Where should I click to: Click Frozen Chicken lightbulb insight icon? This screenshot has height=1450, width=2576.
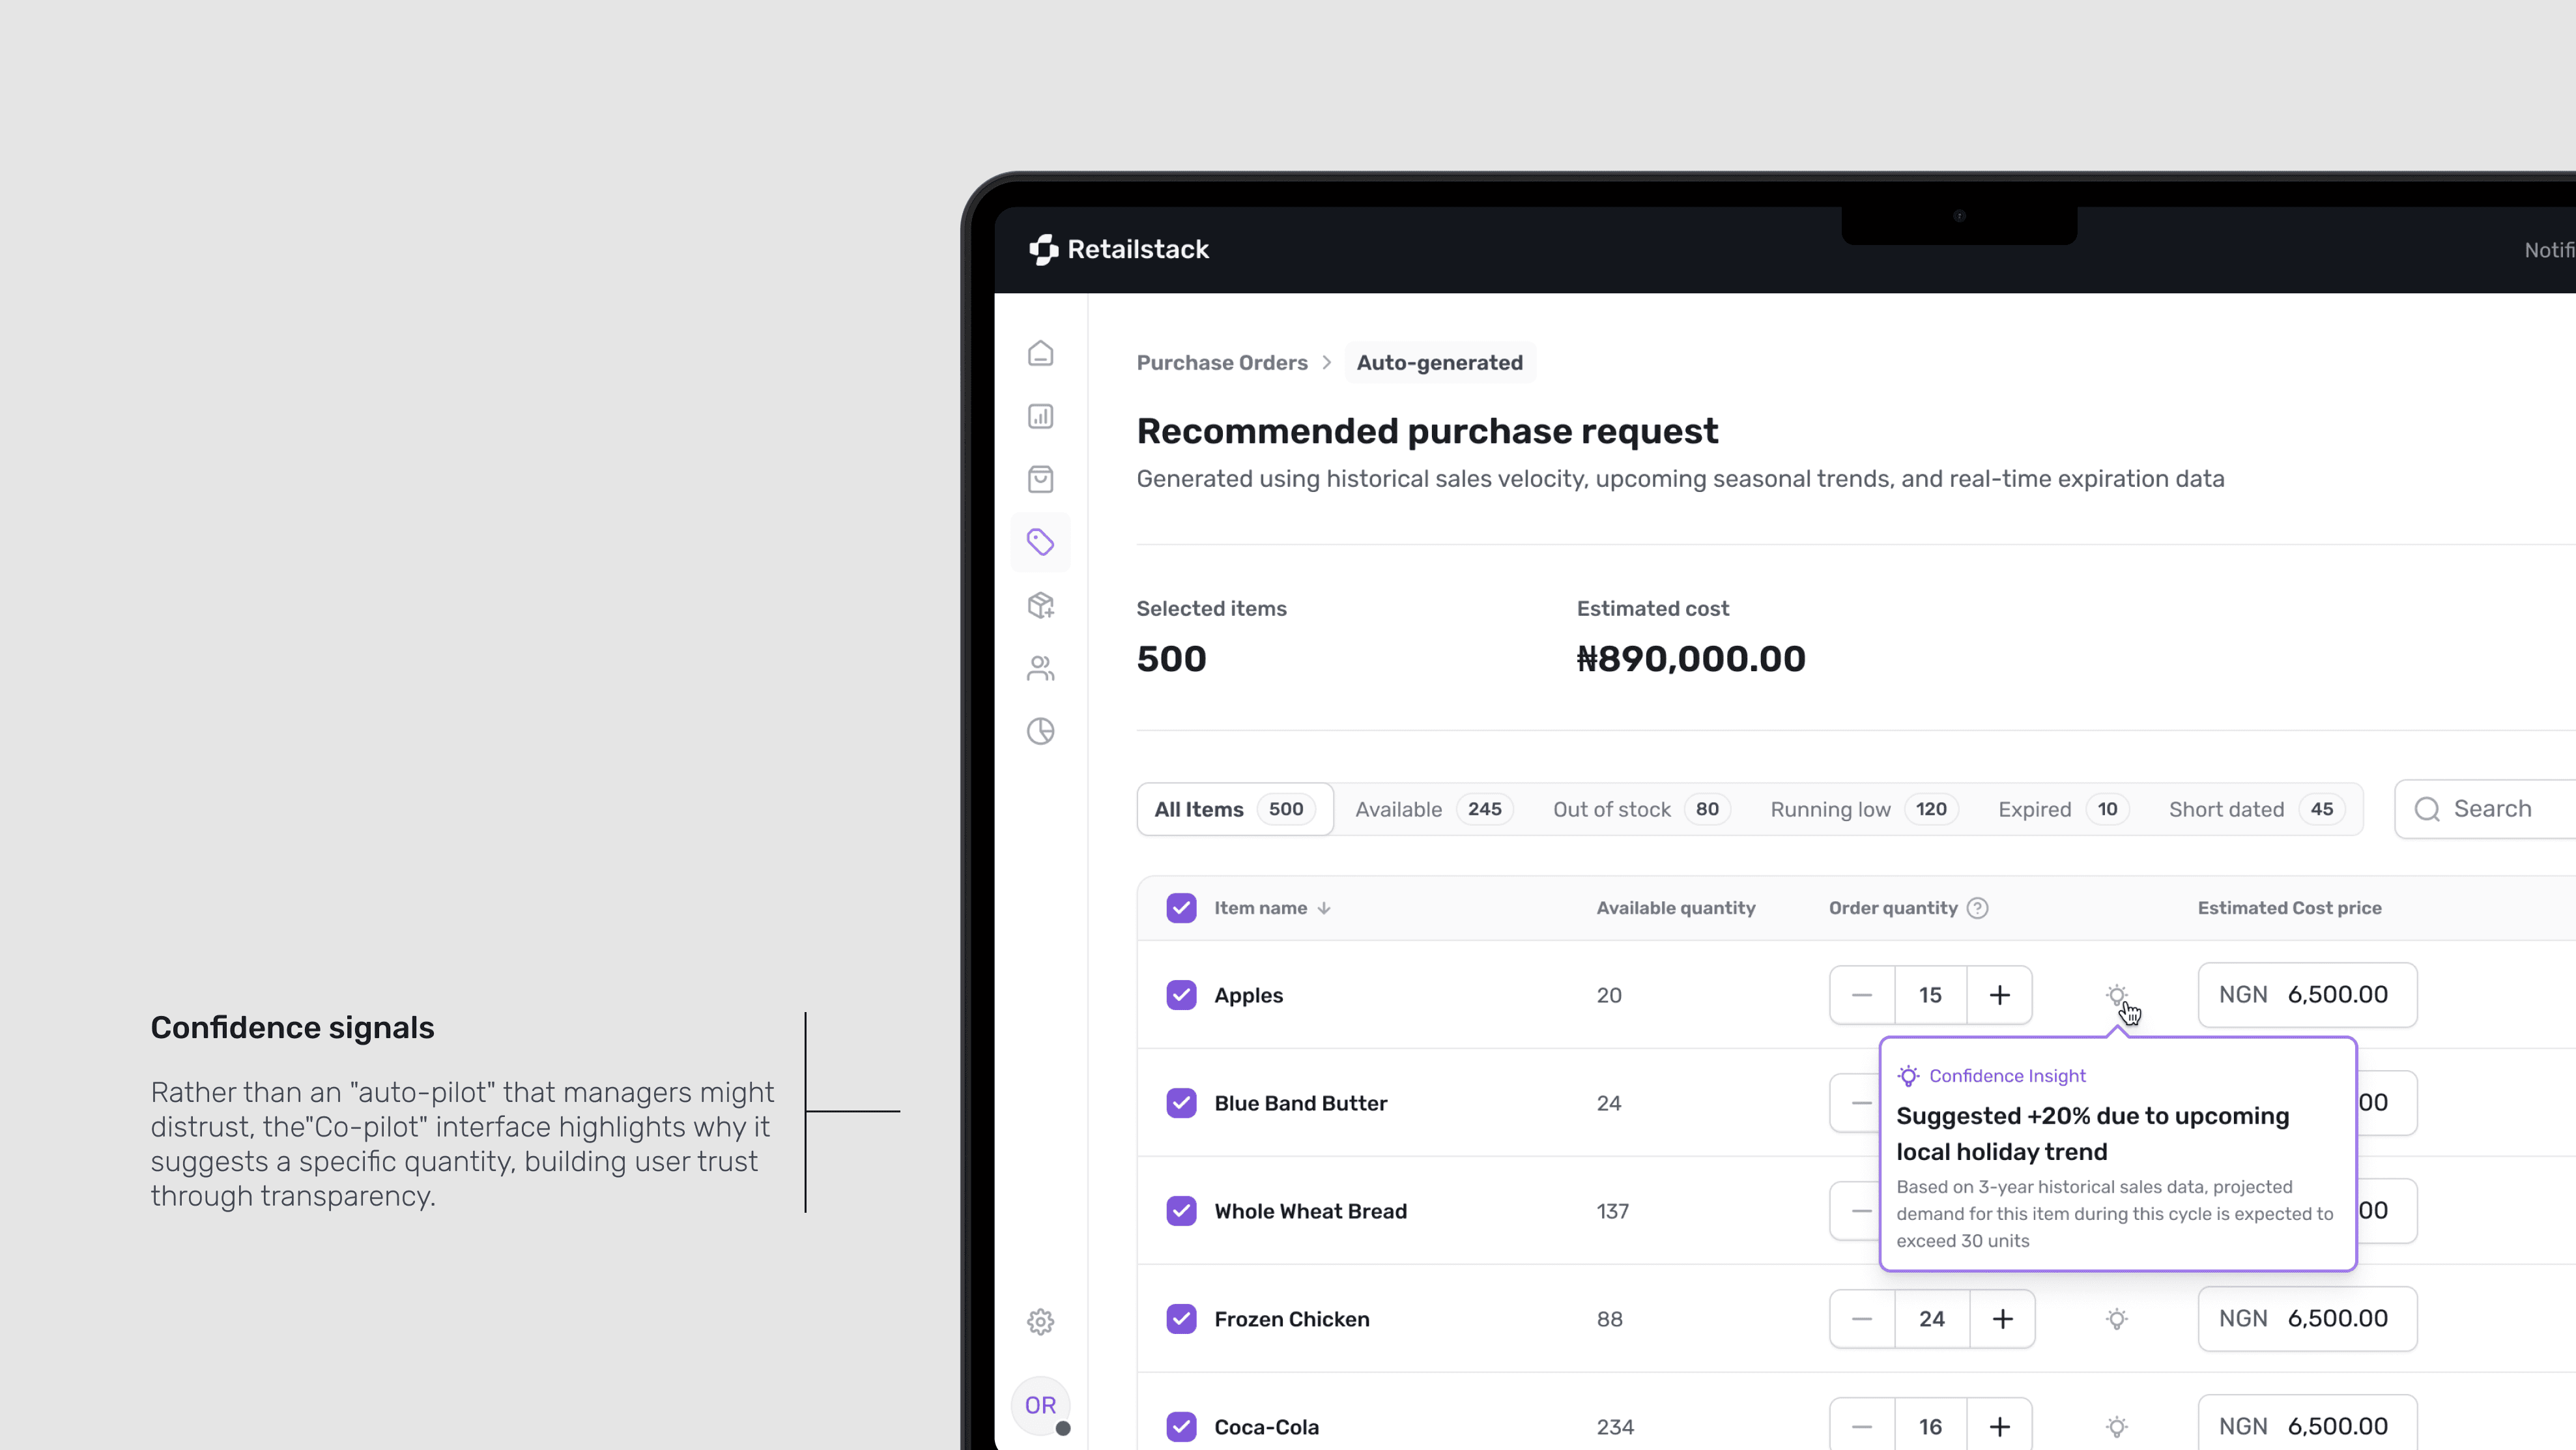(x=2116, y=1319)
